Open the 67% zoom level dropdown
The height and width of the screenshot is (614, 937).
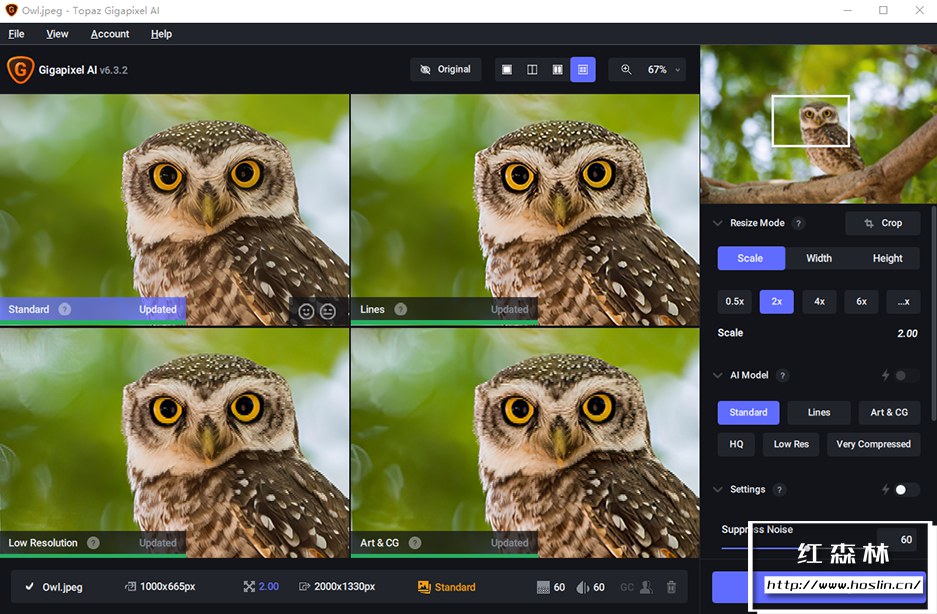point(662,70)
